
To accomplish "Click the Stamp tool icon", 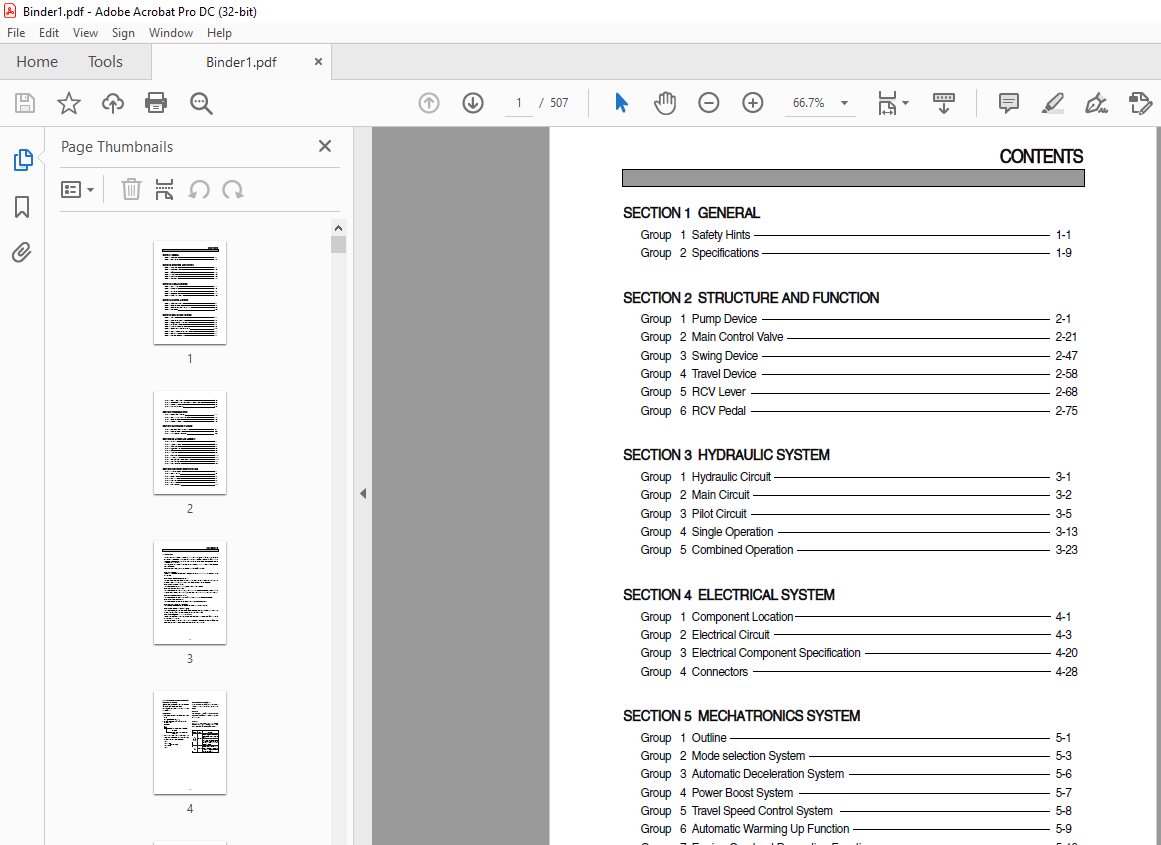I will coord(1140,103).
